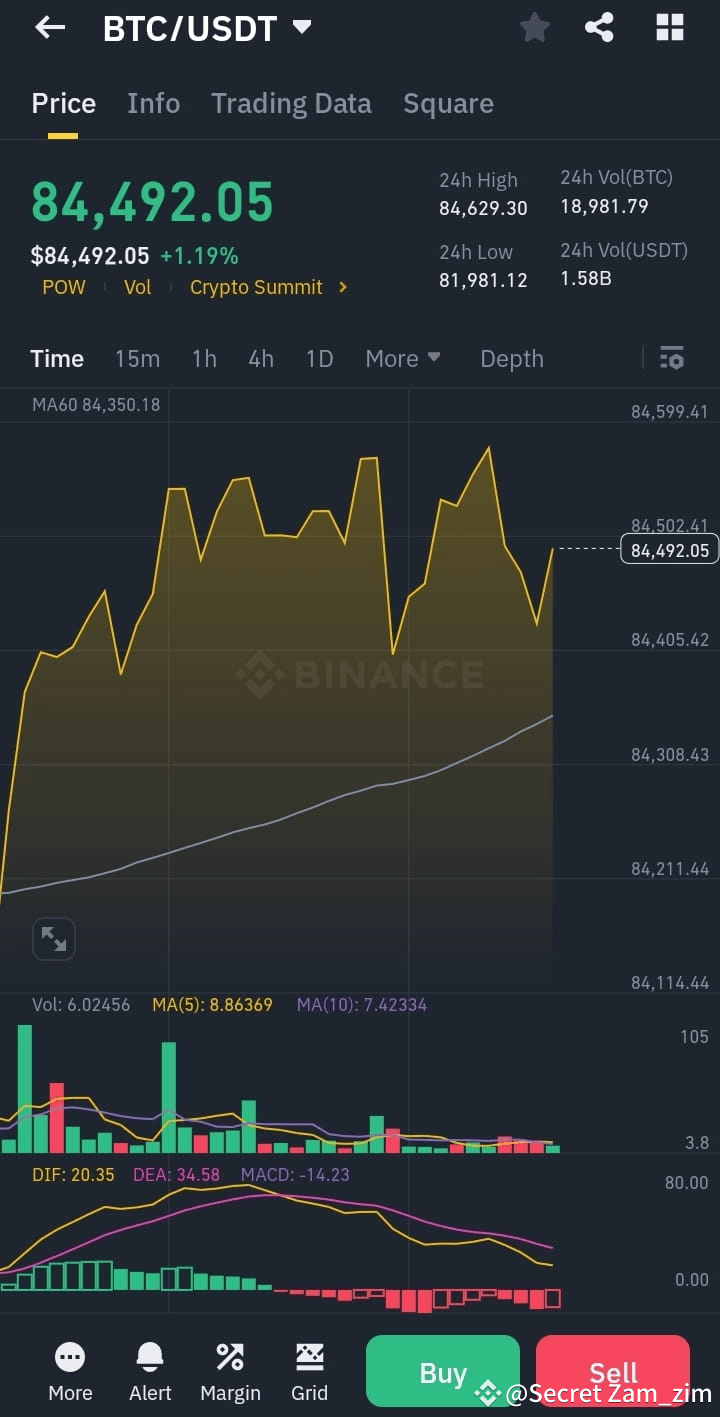Switch to the Trading Data tab
The width and height of the screenshot is (720, 1417).
(291, 104)
